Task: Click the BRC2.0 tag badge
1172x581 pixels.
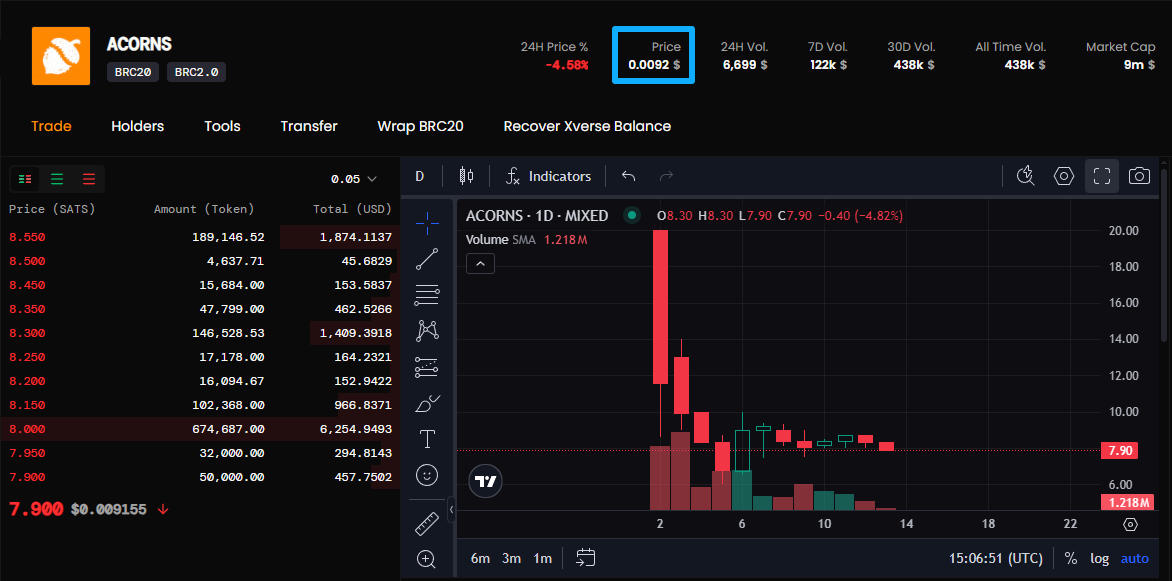Action: pos(197,73)
